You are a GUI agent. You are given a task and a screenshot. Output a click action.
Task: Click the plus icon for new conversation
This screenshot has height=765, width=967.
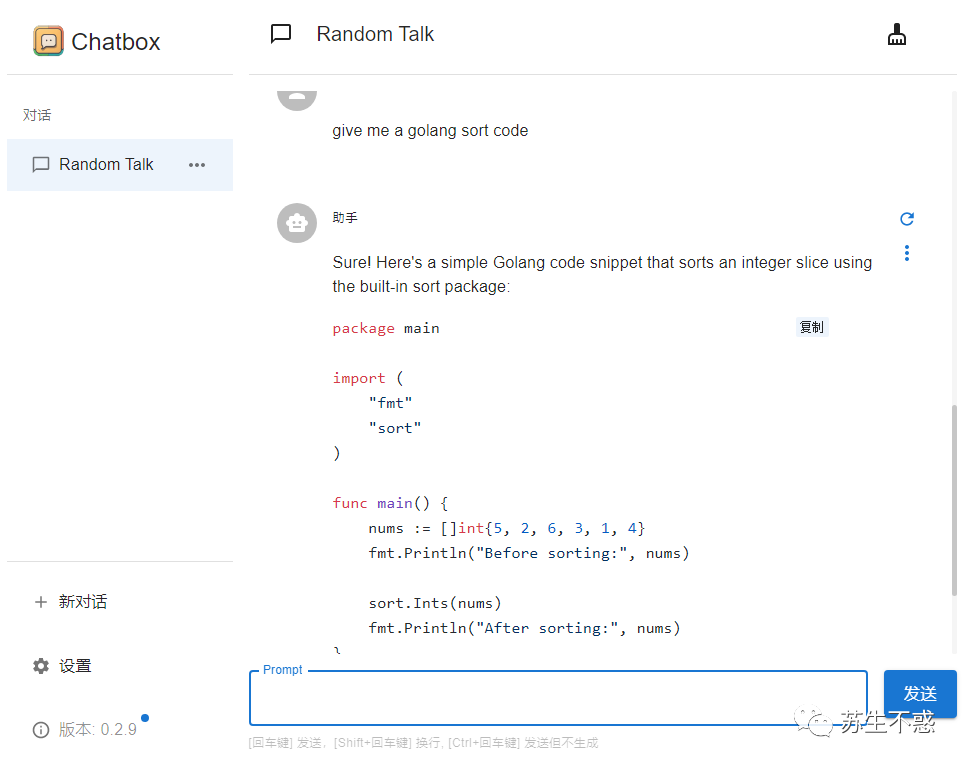click(41, 602)
